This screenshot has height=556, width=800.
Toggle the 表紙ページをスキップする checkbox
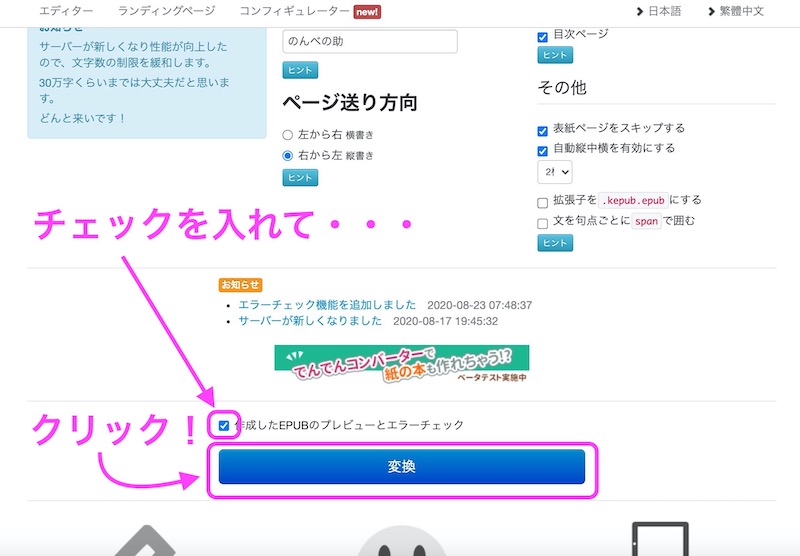(x=543, y=129)
